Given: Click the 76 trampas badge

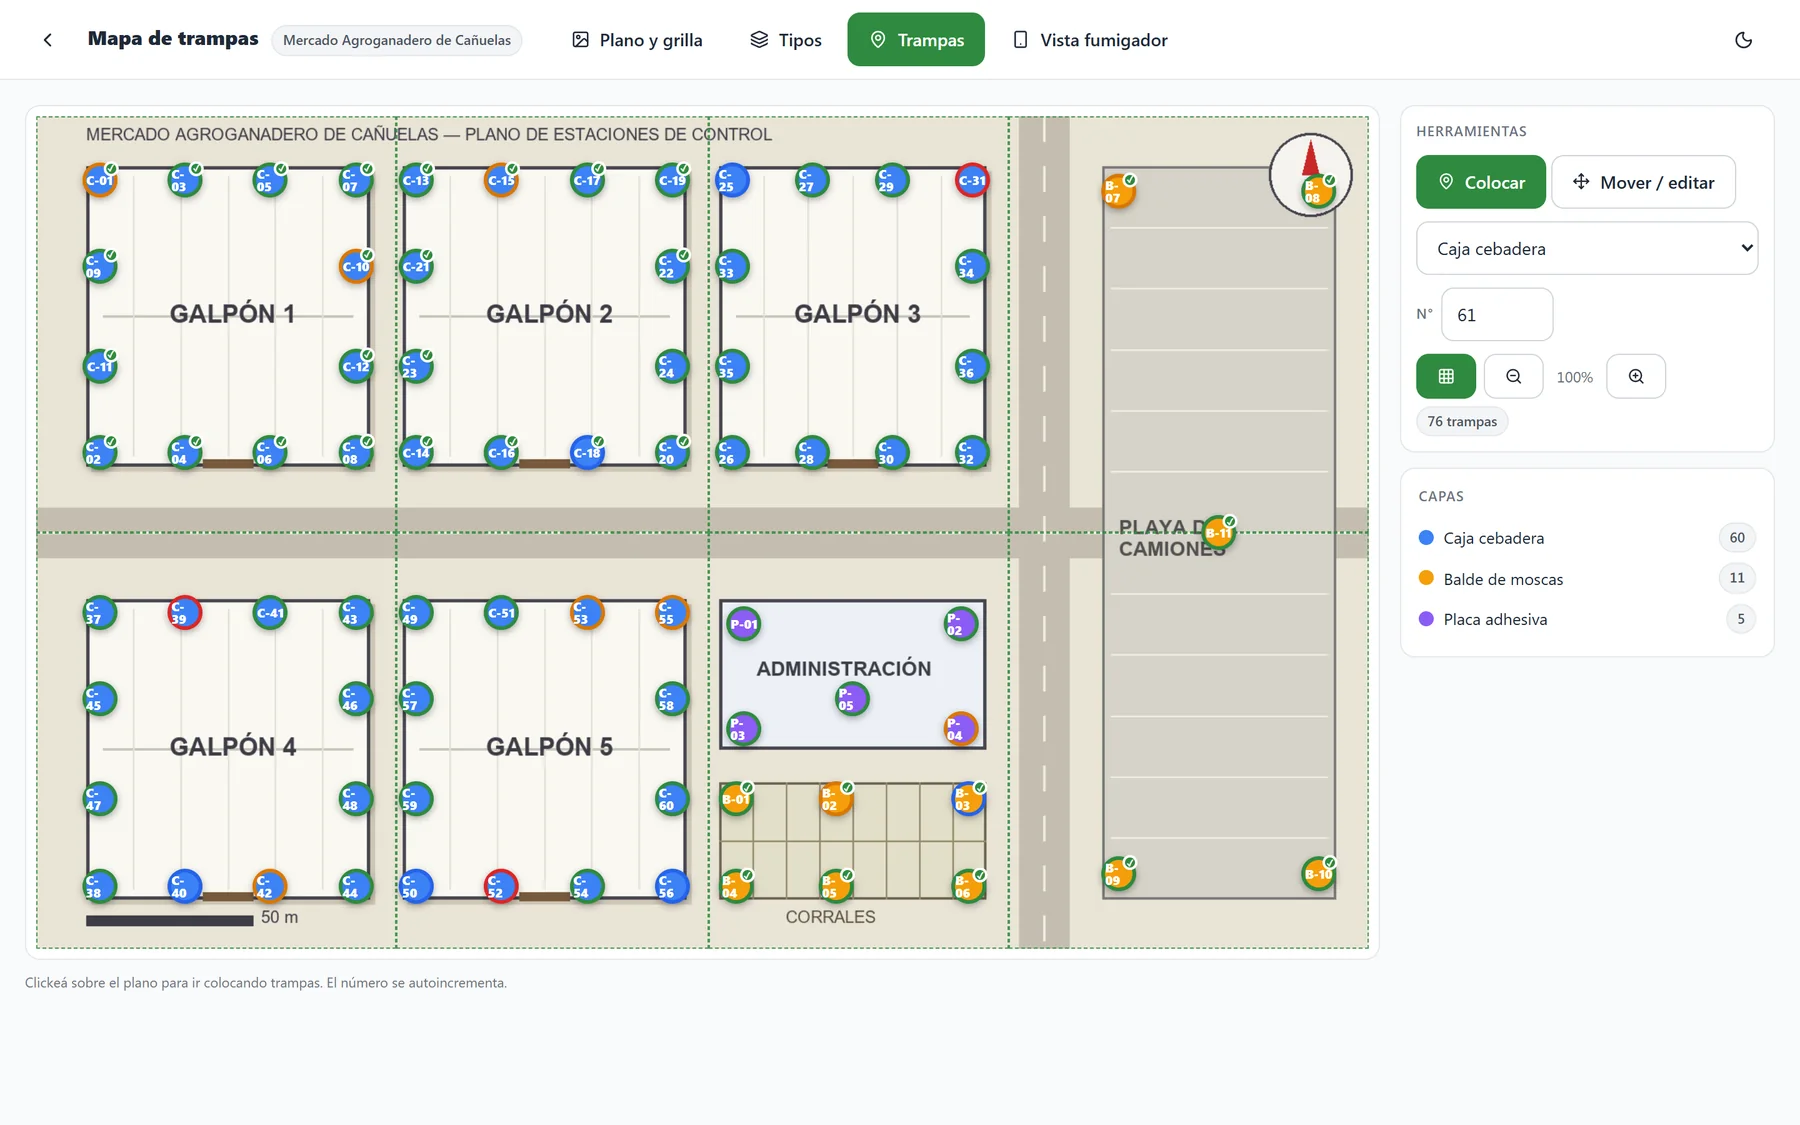Looking at the screenshot, I should (1461, 421).
